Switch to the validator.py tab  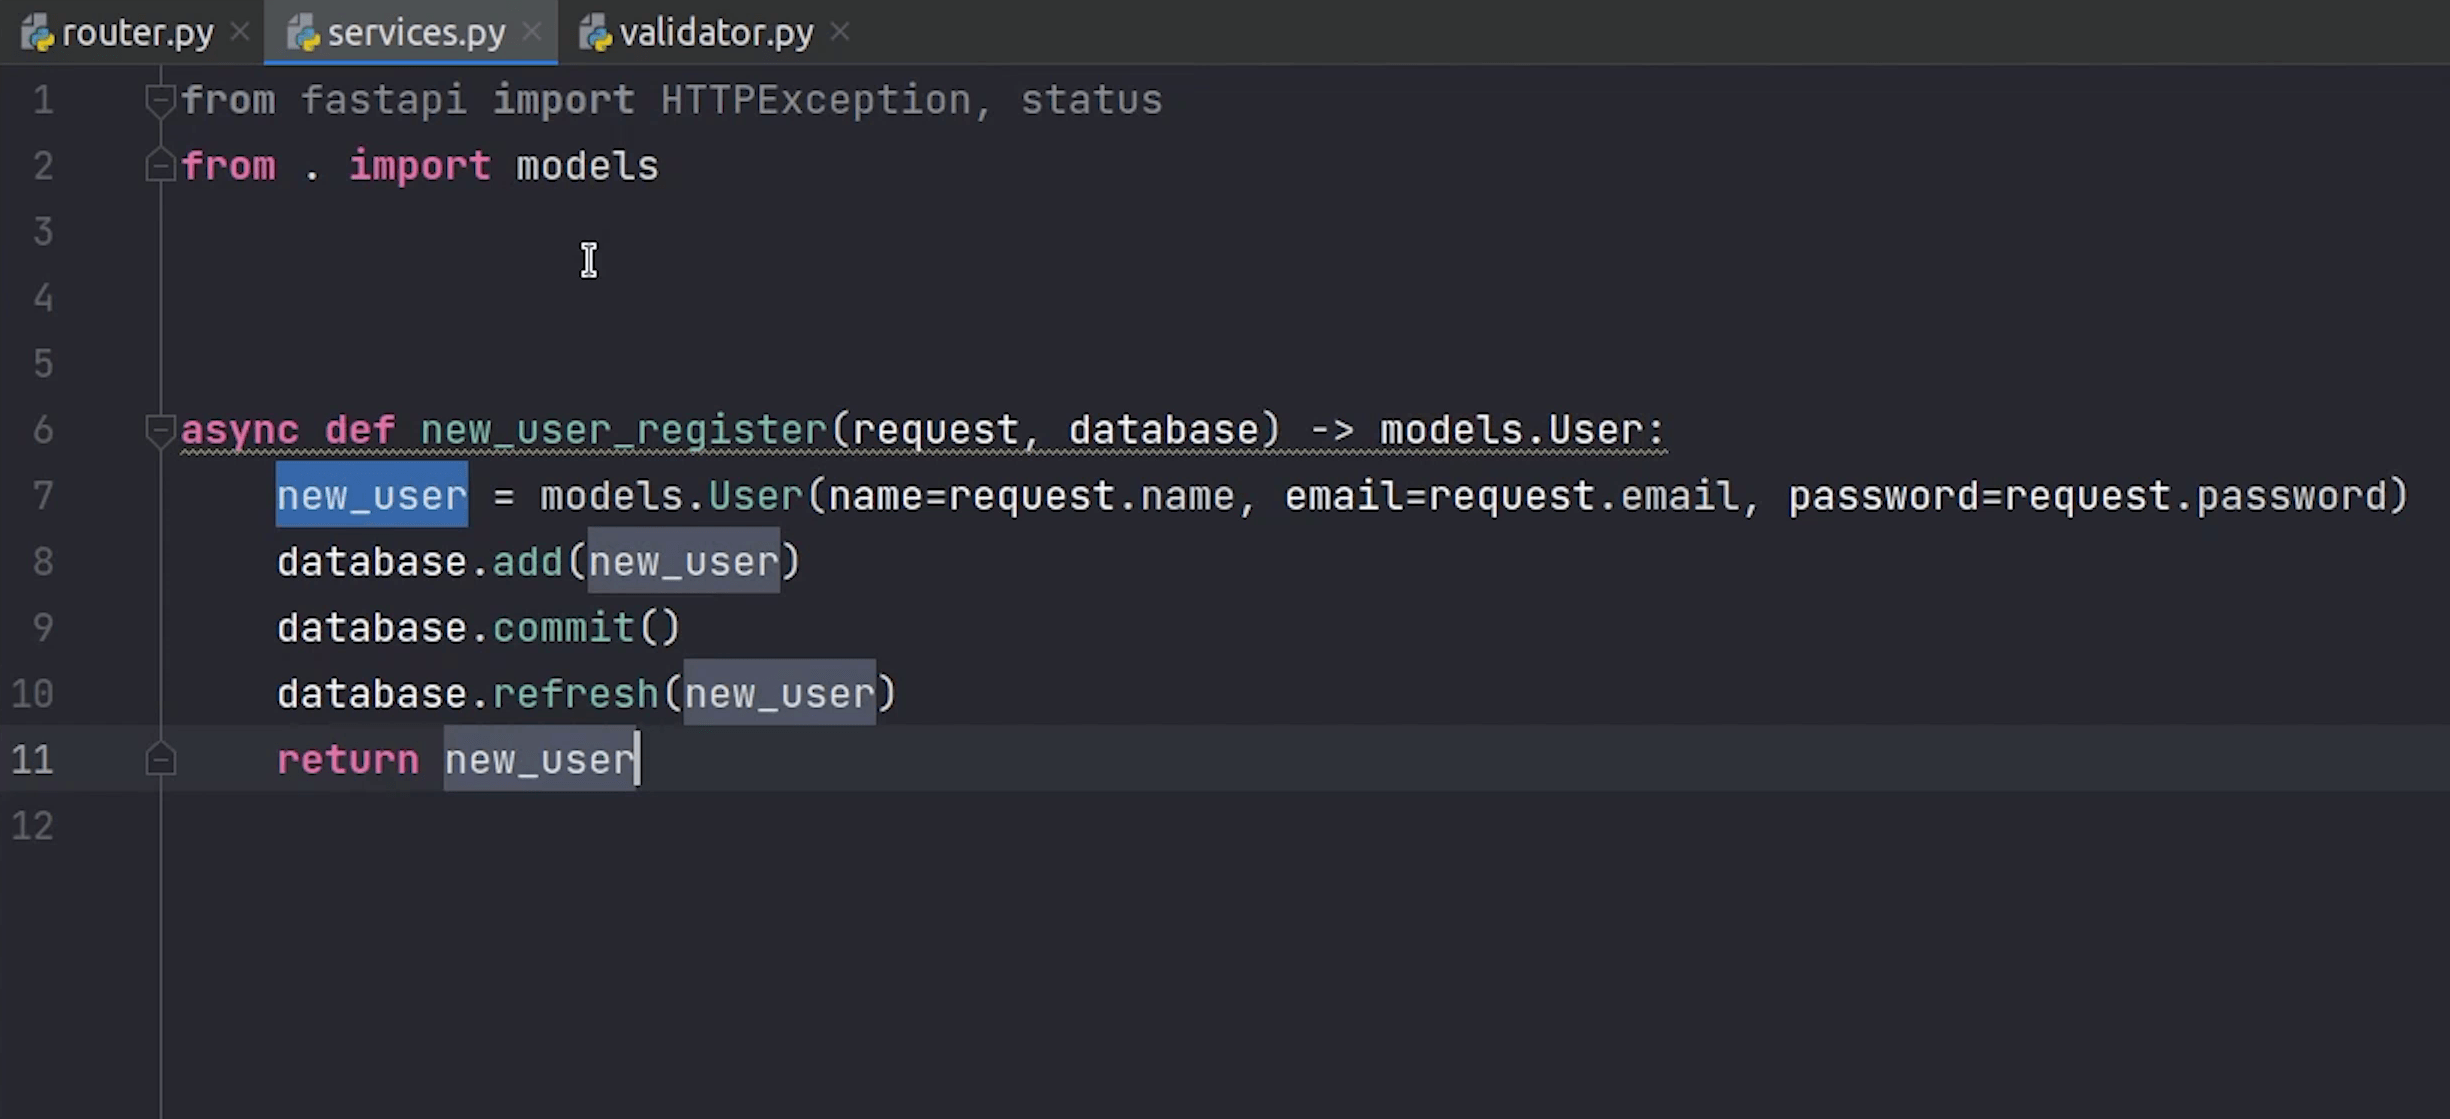point(715,33)
